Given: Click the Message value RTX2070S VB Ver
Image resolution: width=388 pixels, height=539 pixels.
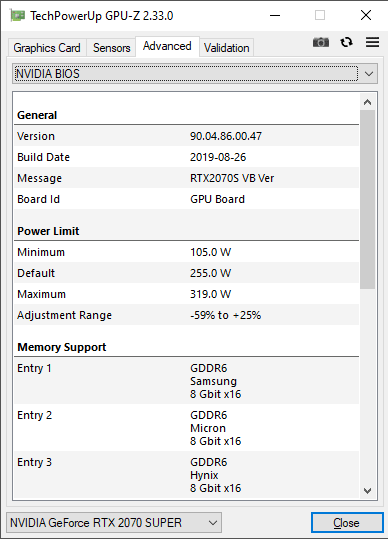Looking at the screenshot, I should tap(232, 178).
